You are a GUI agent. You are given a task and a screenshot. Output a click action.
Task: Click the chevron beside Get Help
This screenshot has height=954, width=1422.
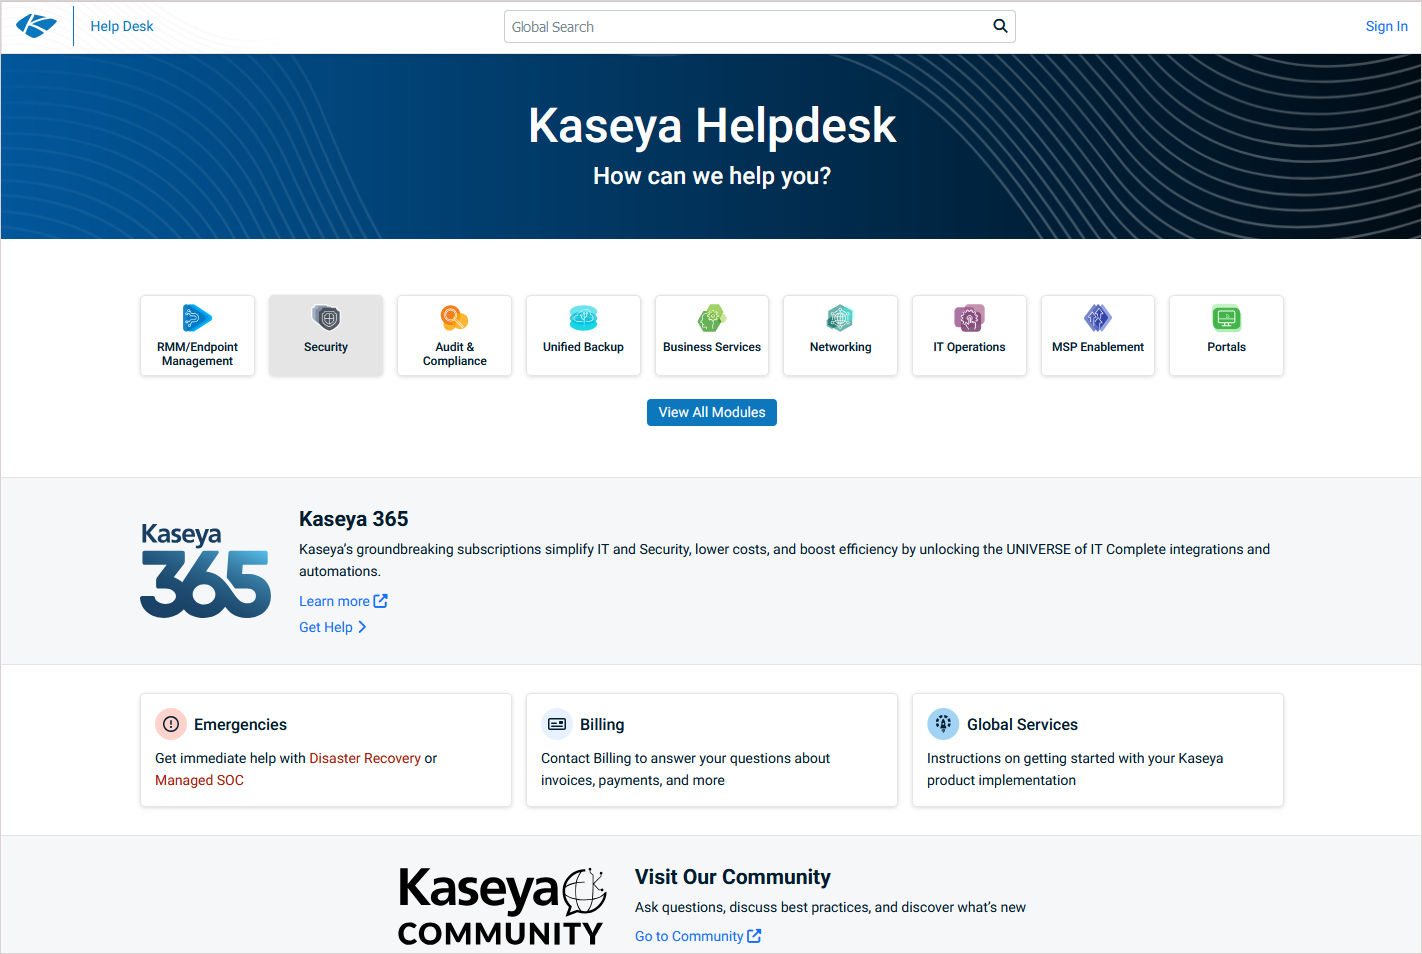tap(362, 627)
